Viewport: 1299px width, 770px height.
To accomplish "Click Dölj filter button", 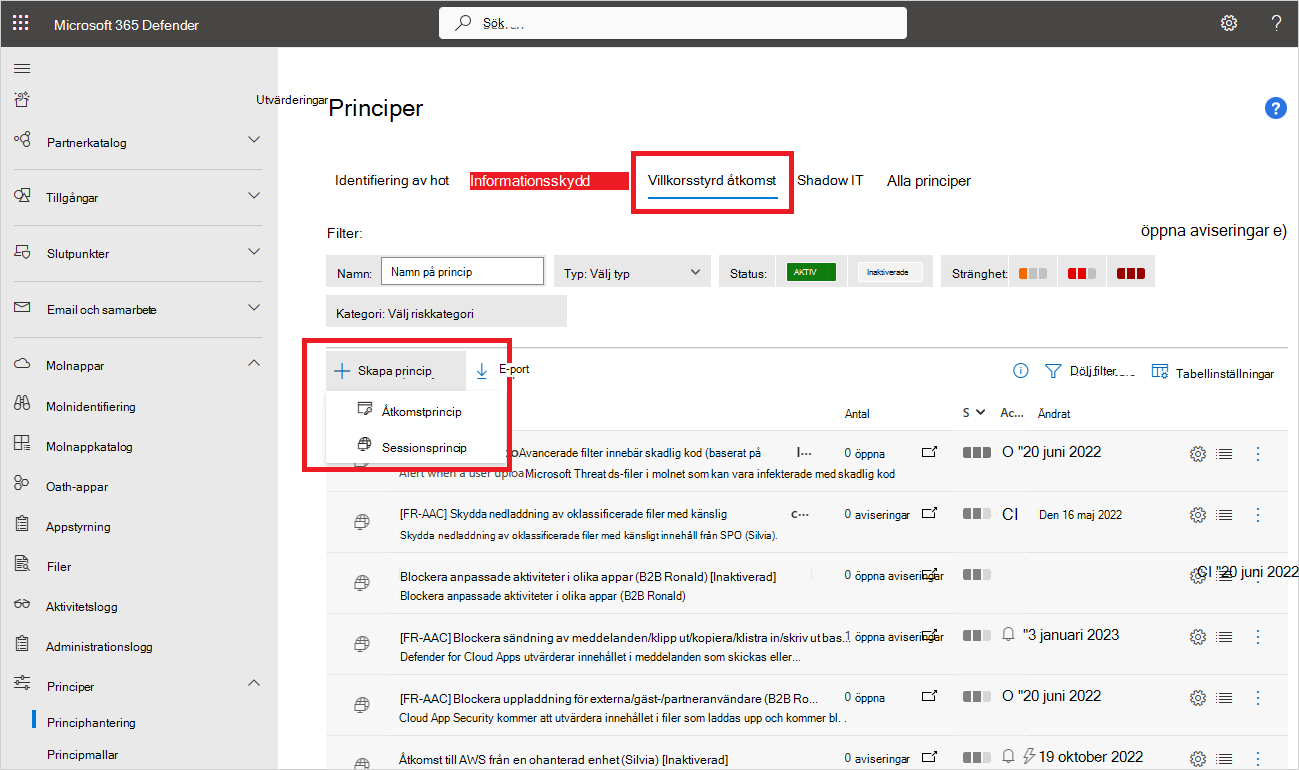I will pyautogui.click(x=1090, y=371).
